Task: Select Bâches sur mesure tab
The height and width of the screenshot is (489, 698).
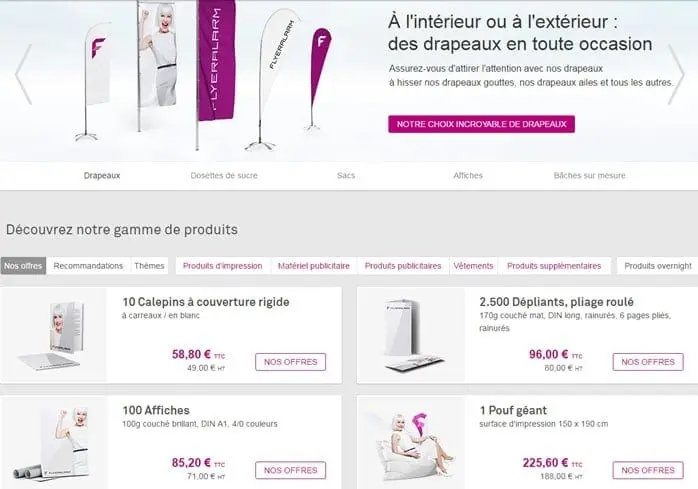Action: pyautogui.click(x=589, y=175)
